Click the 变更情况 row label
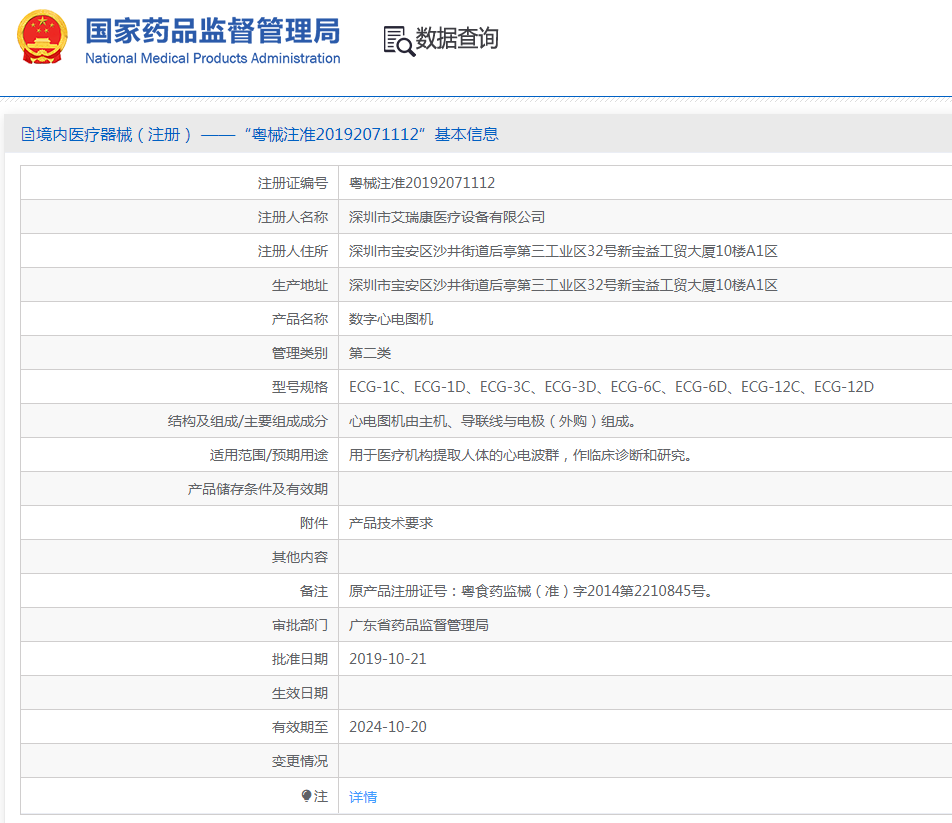Image resolution: width=952 pixels, height=823 pixels. [300, 760]
